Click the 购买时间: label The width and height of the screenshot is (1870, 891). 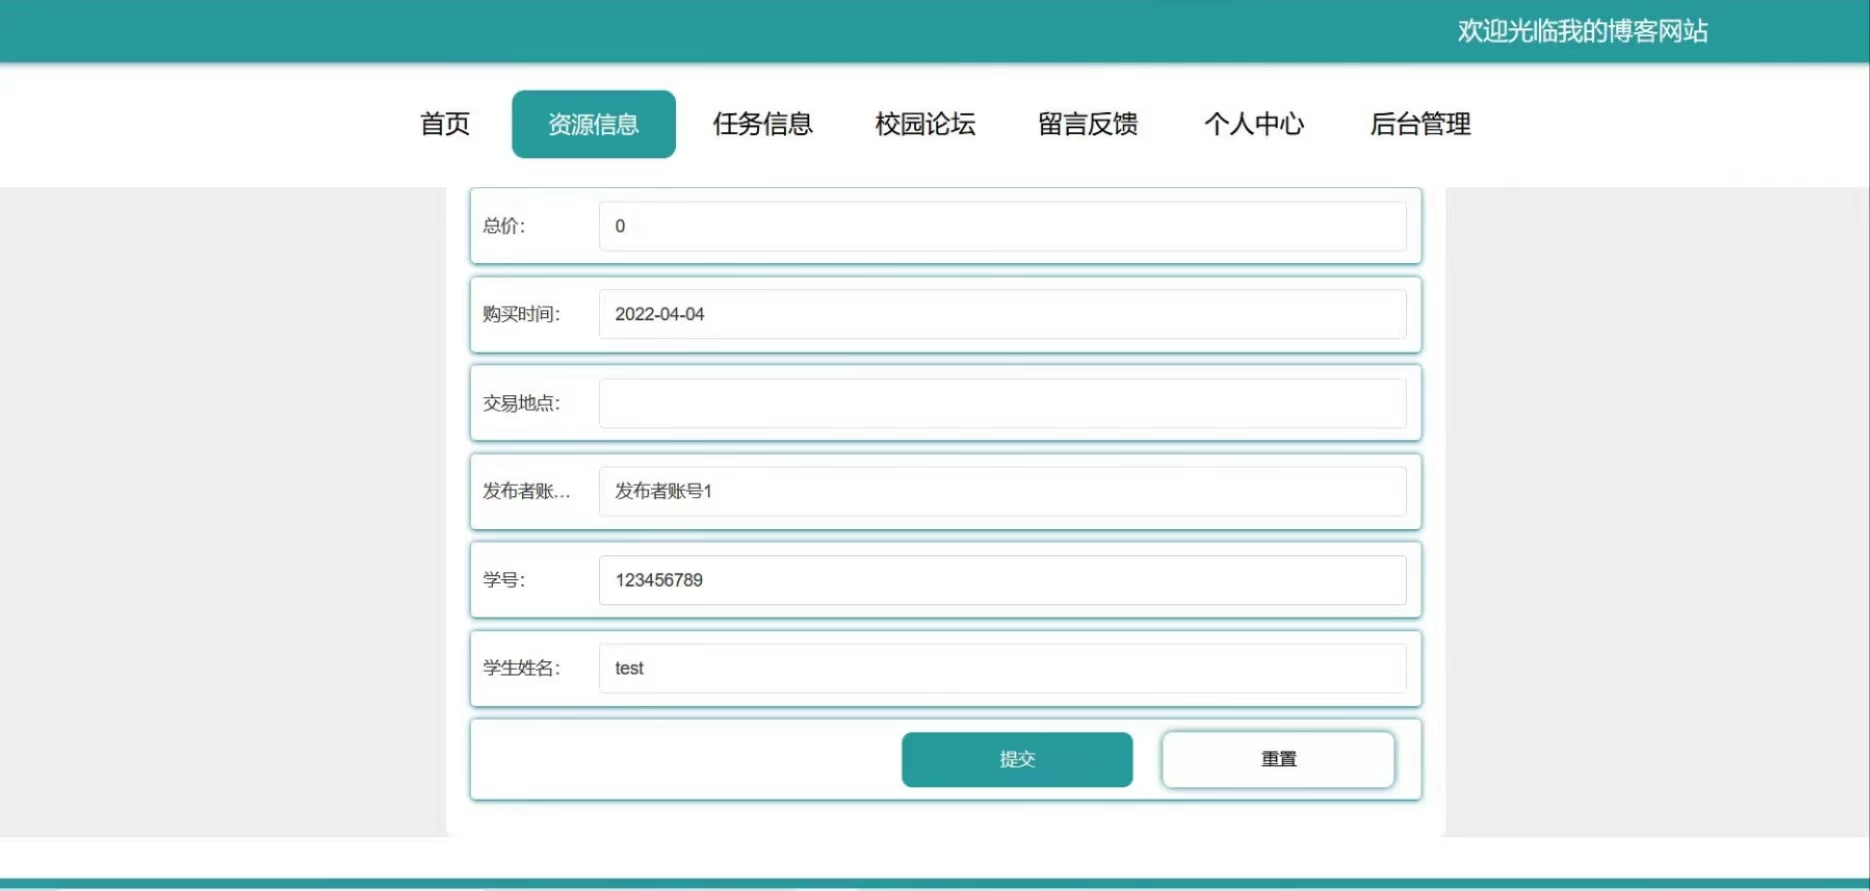[522, 314]
